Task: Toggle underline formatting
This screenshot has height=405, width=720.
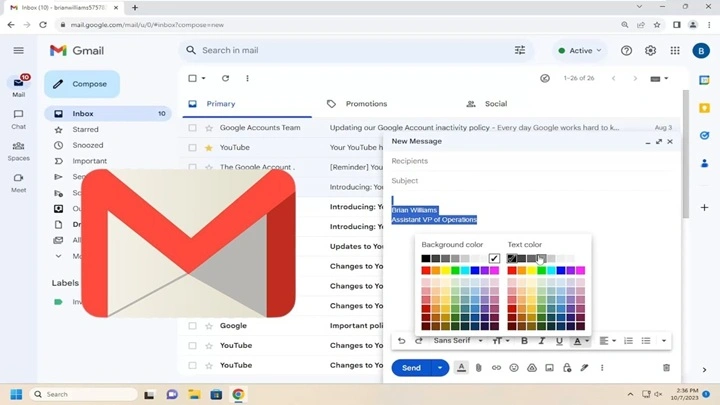Action: point(559,341)
